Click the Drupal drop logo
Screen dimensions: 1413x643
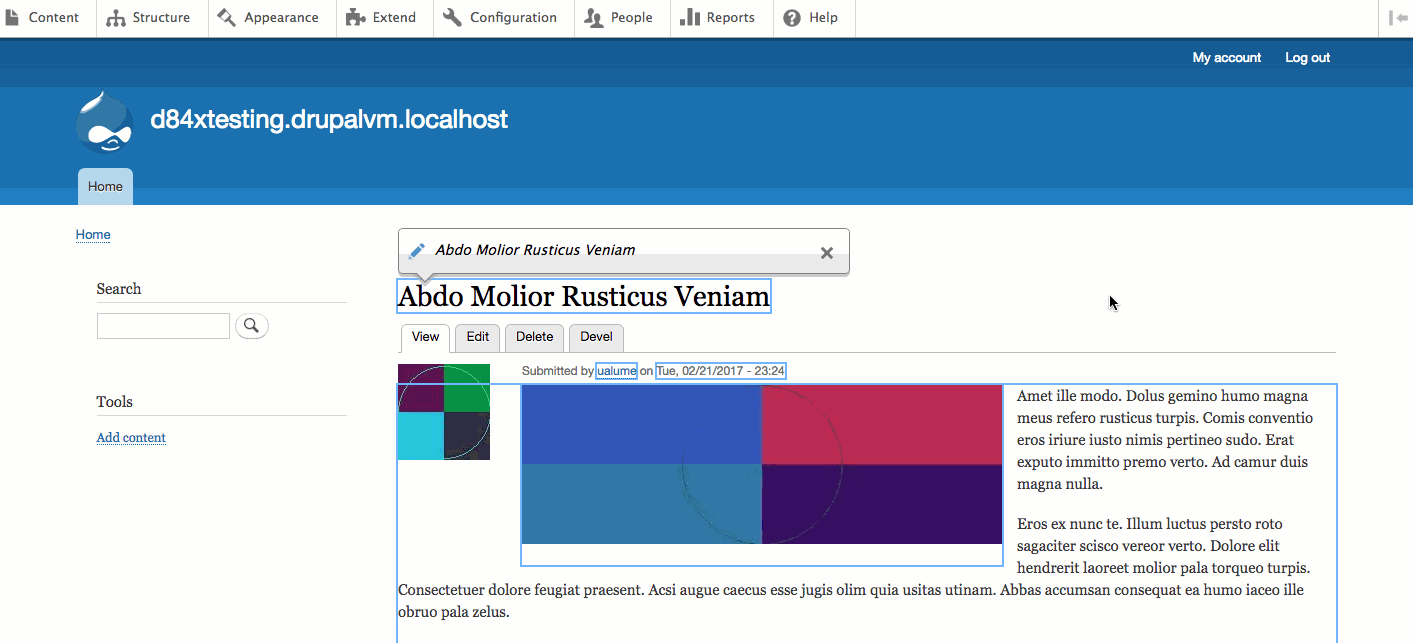pyautogui.click(x=104, y=121)
